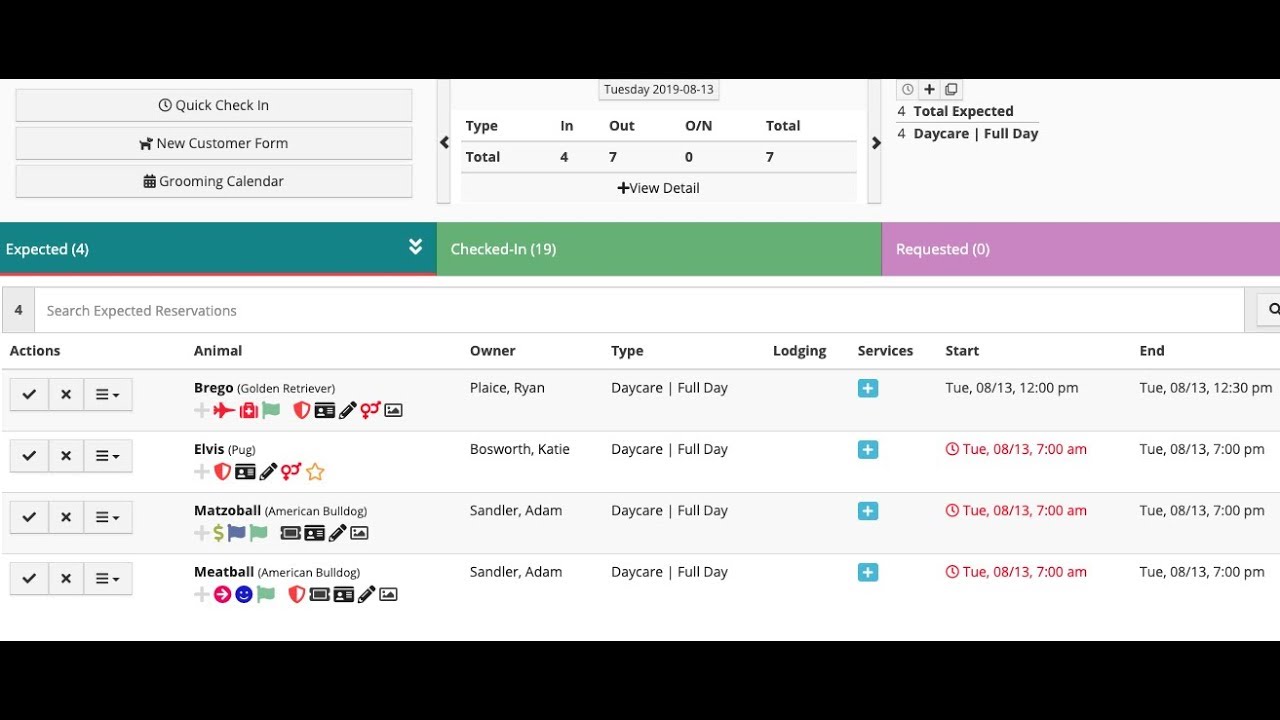Open the New Customer Form
Screen dimensions: 1280x720
(x=214, y=143)
